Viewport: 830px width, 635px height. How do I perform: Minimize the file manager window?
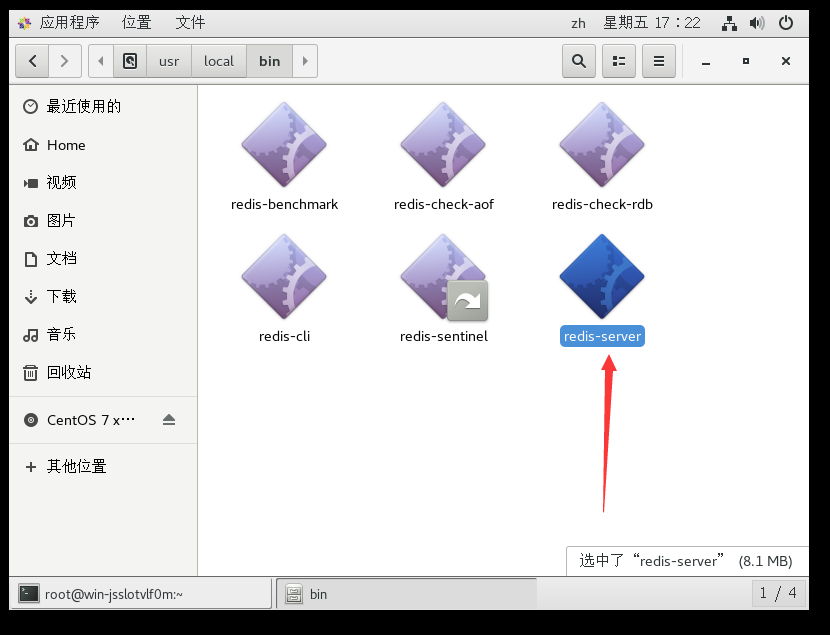pyautogui.click(x=706, y=62)
